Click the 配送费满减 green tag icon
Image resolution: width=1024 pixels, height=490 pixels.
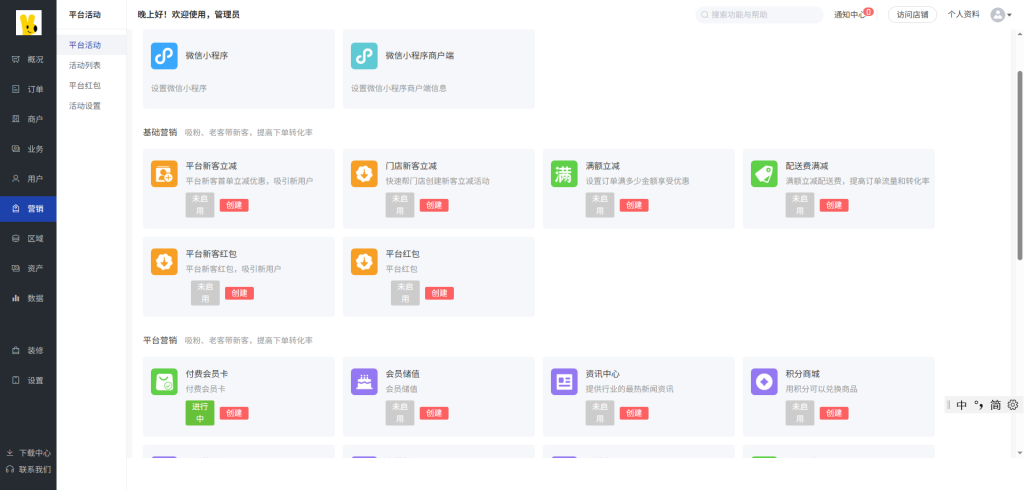tap(764, 174)
